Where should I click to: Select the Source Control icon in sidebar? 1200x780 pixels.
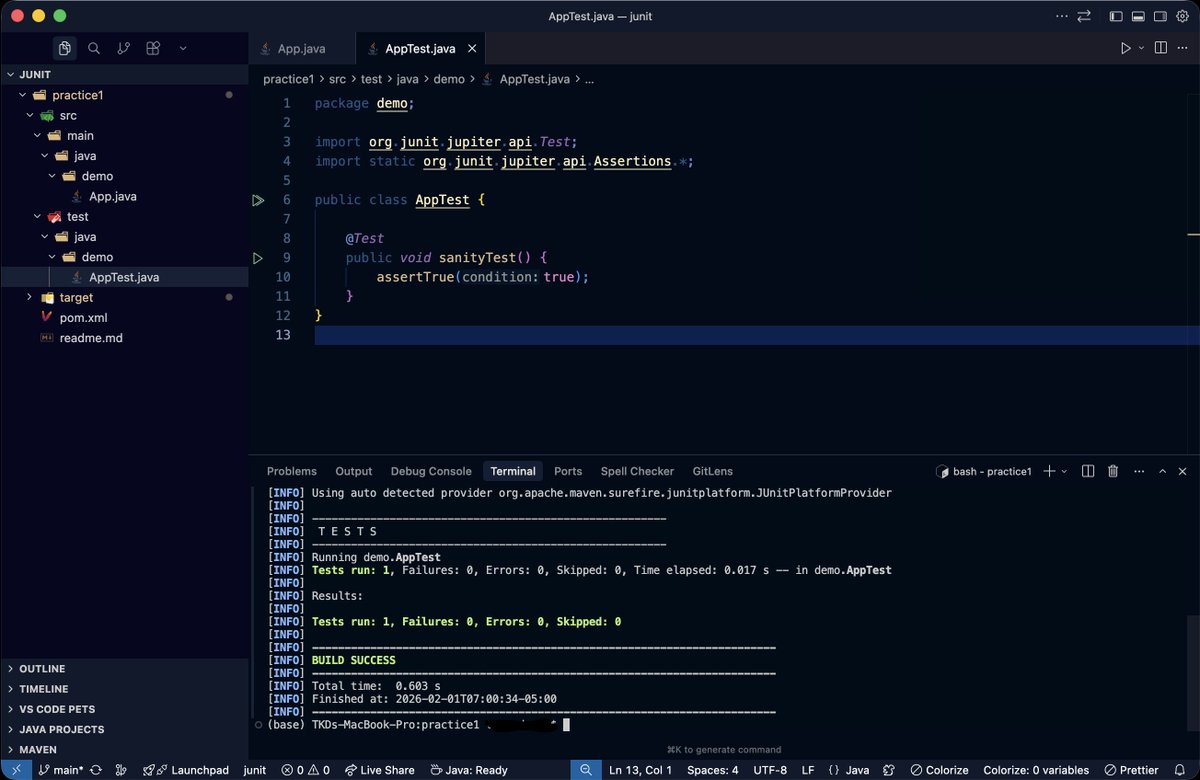coord(122,47)
